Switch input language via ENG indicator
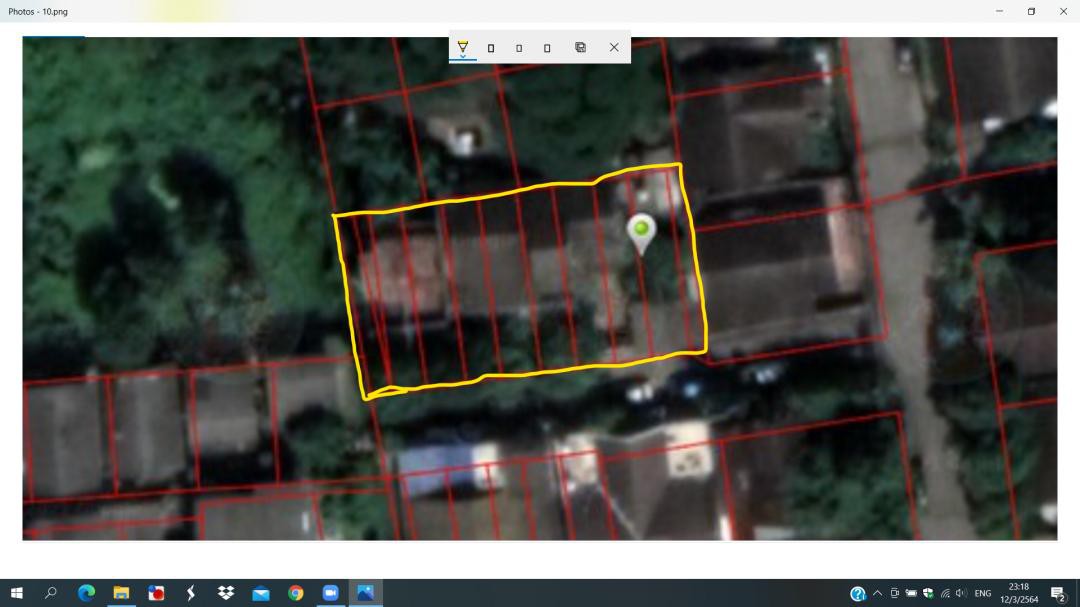 (983, 593)
